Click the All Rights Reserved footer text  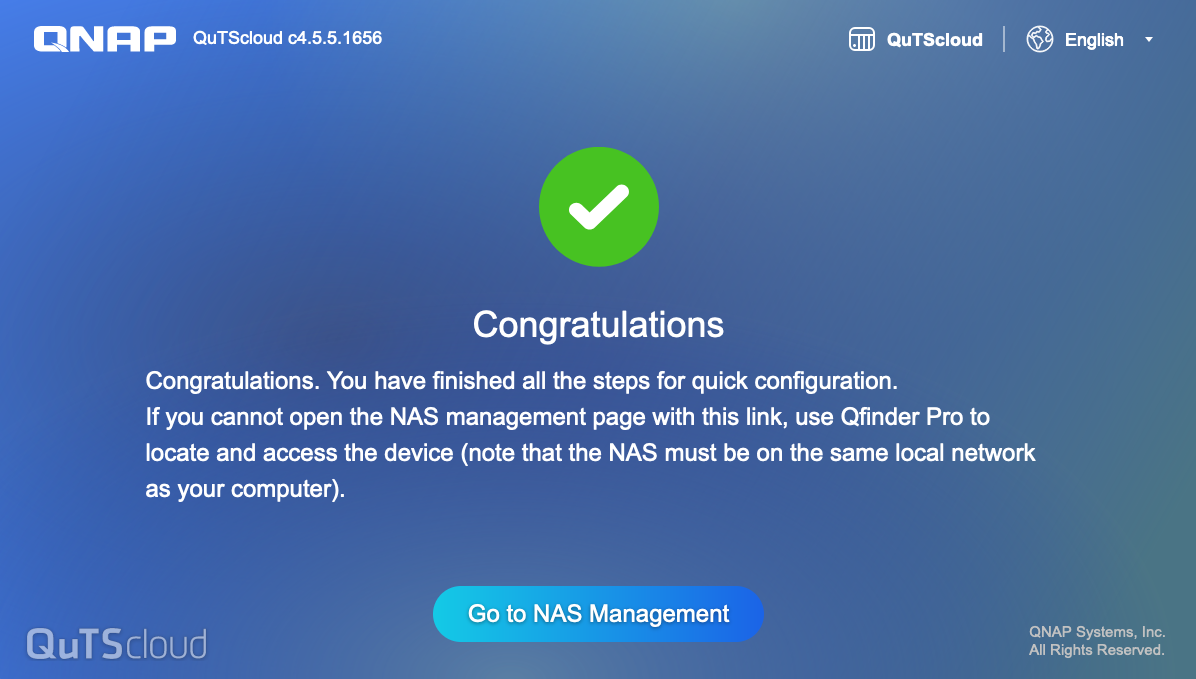click(x=1097, y=650)
